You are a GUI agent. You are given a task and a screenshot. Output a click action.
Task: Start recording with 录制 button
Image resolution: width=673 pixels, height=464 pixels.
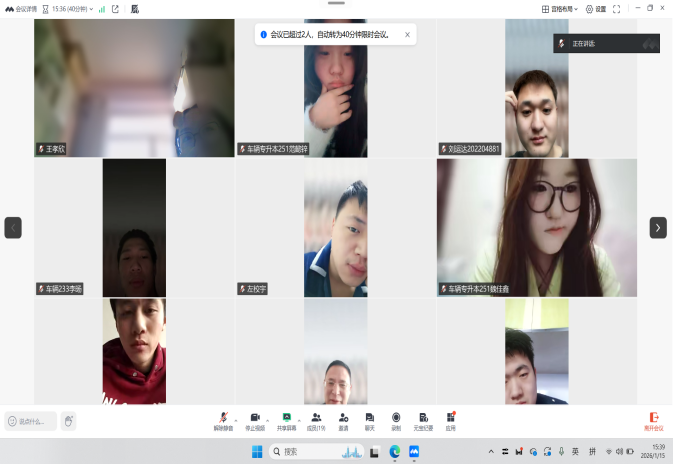pos(396,418)
